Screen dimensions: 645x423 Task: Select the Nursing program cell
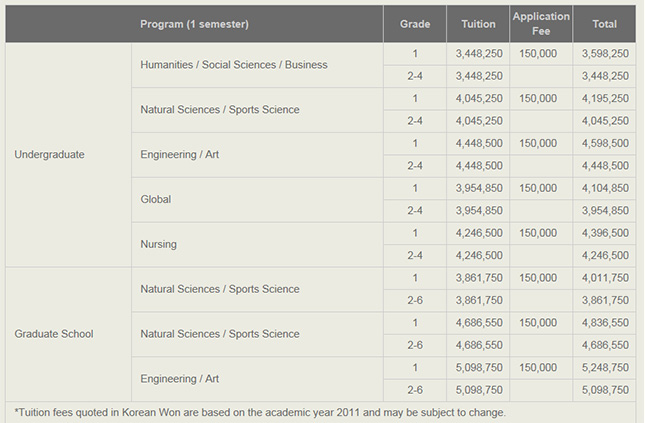[159, 244]
